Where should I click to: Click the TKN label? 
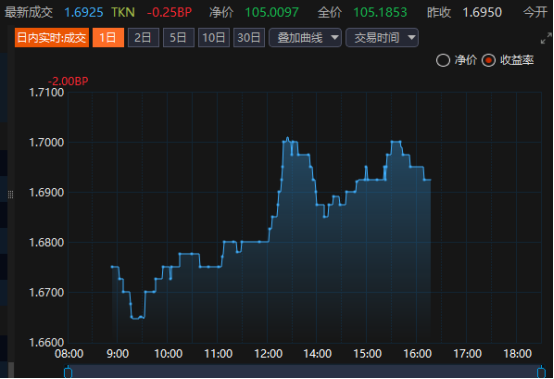[123, 13]
